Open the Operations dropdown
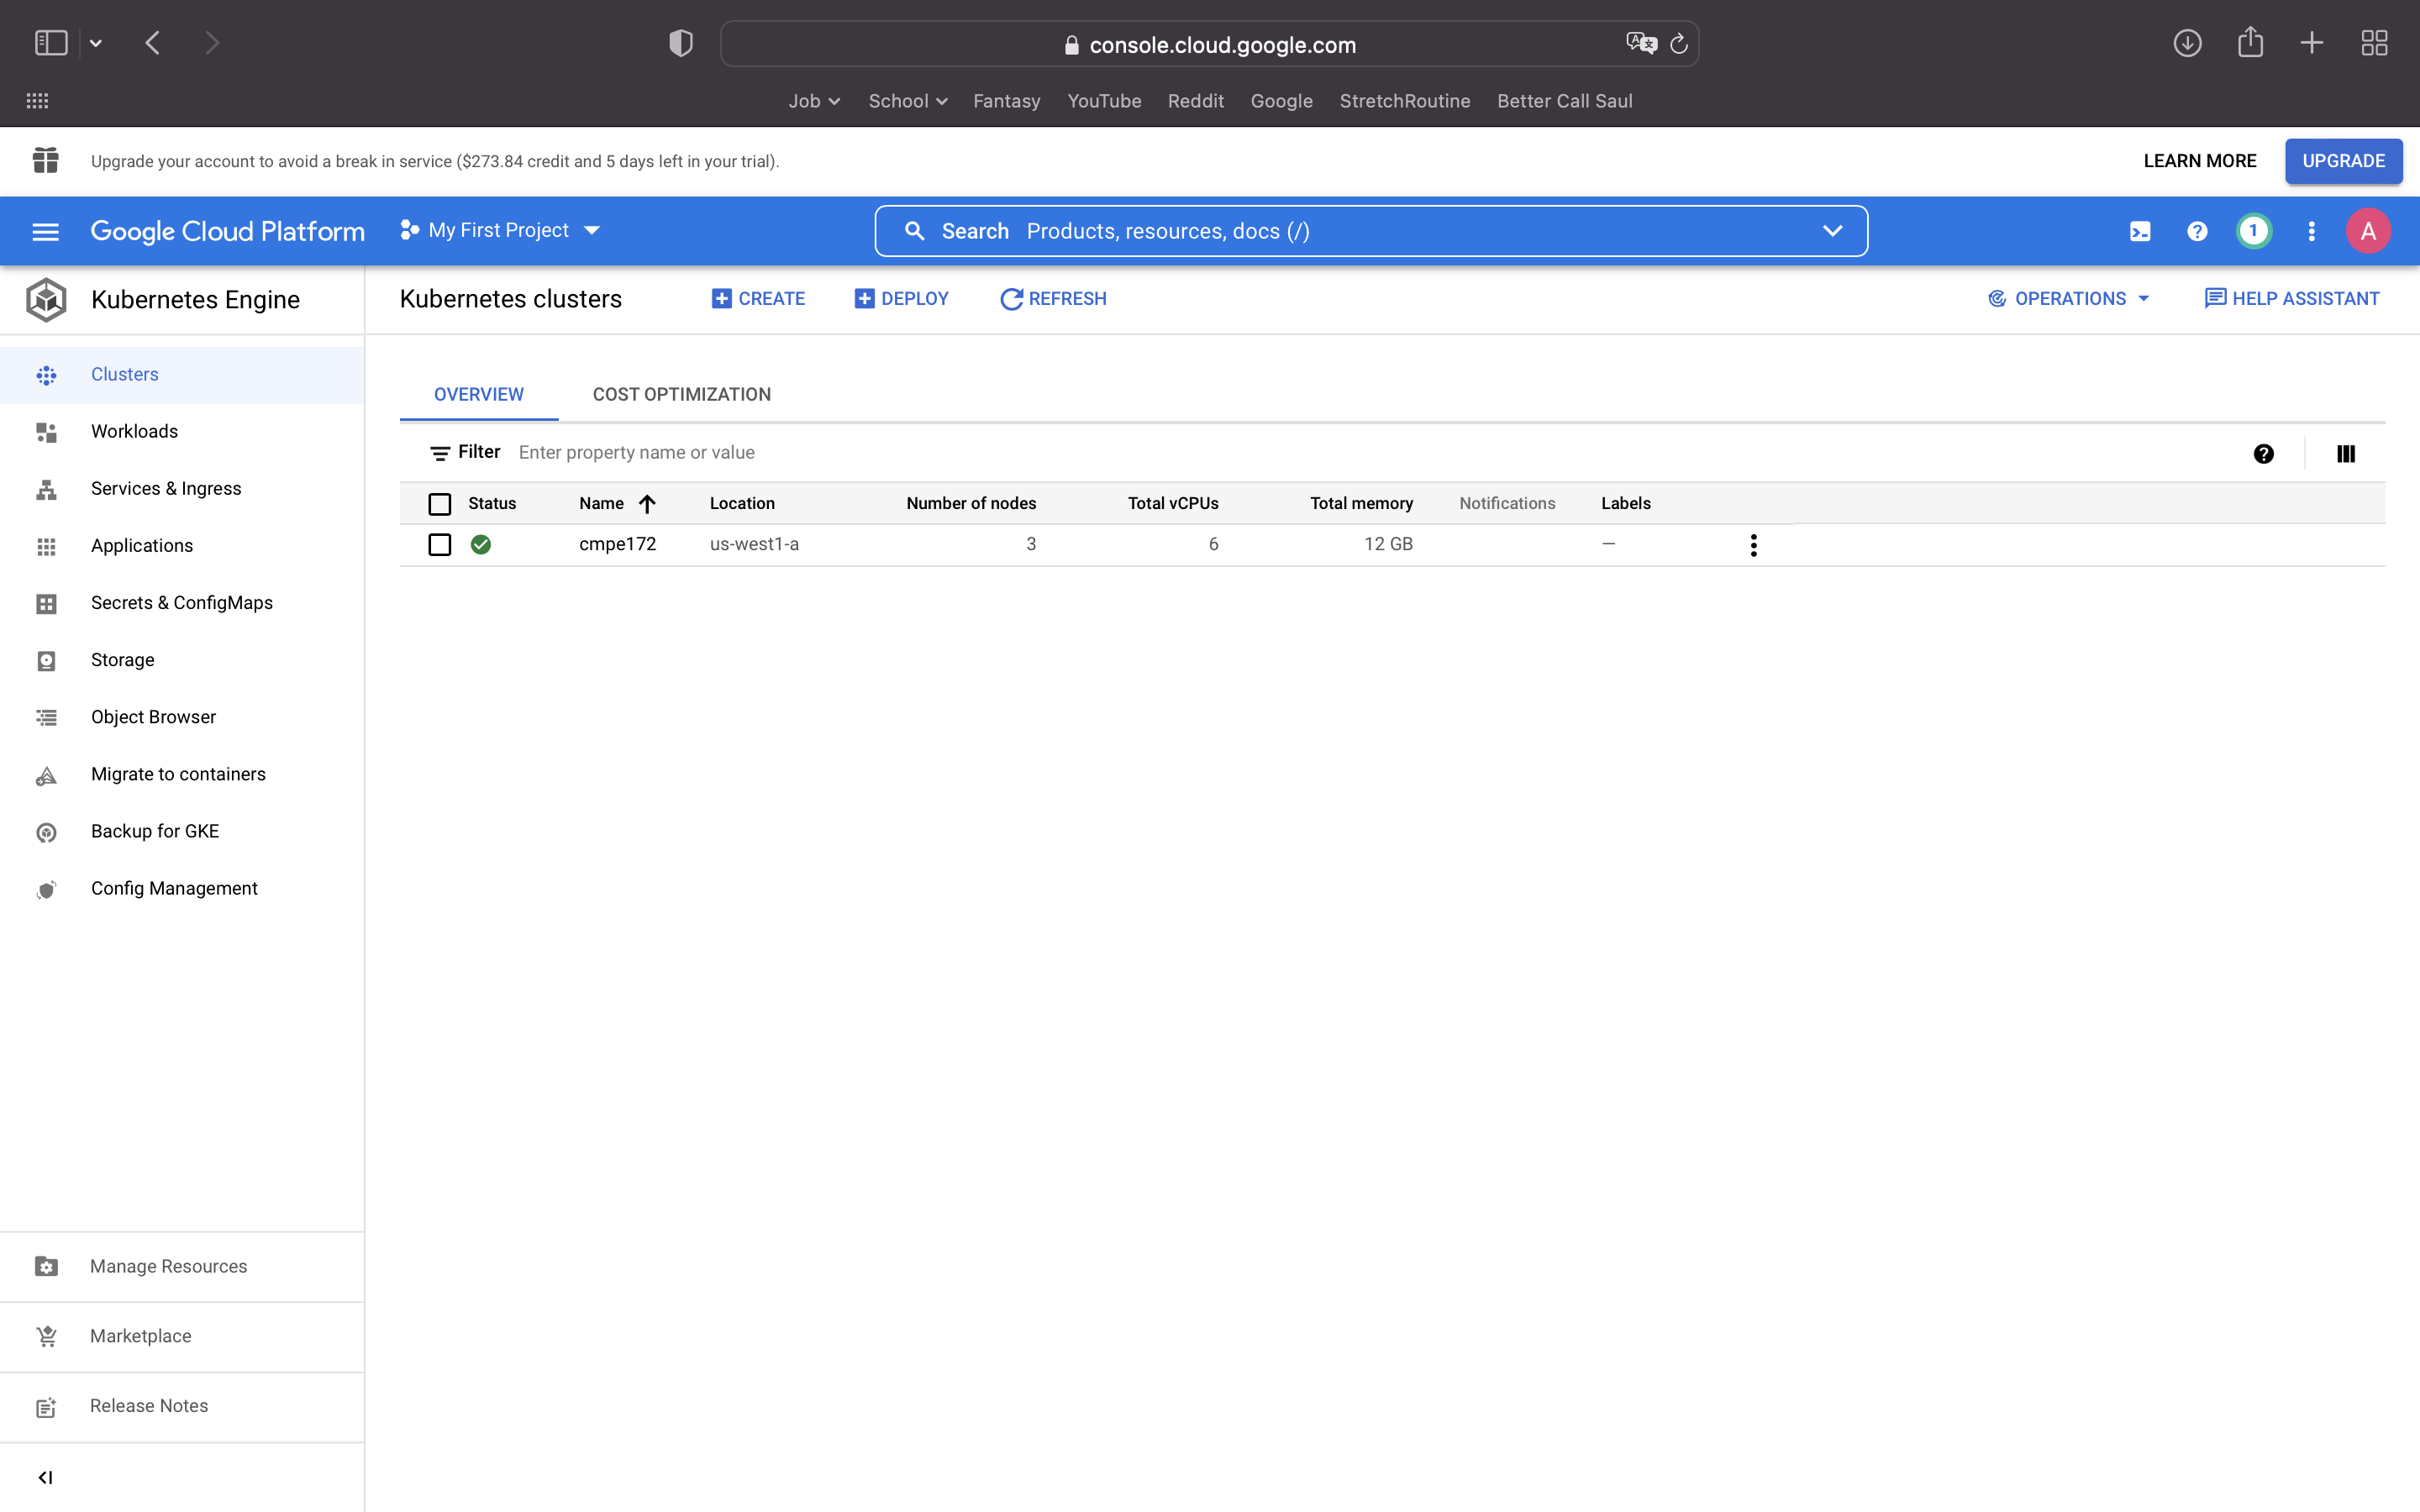The image size is (2420, 1512). (x=2069, y=299)
